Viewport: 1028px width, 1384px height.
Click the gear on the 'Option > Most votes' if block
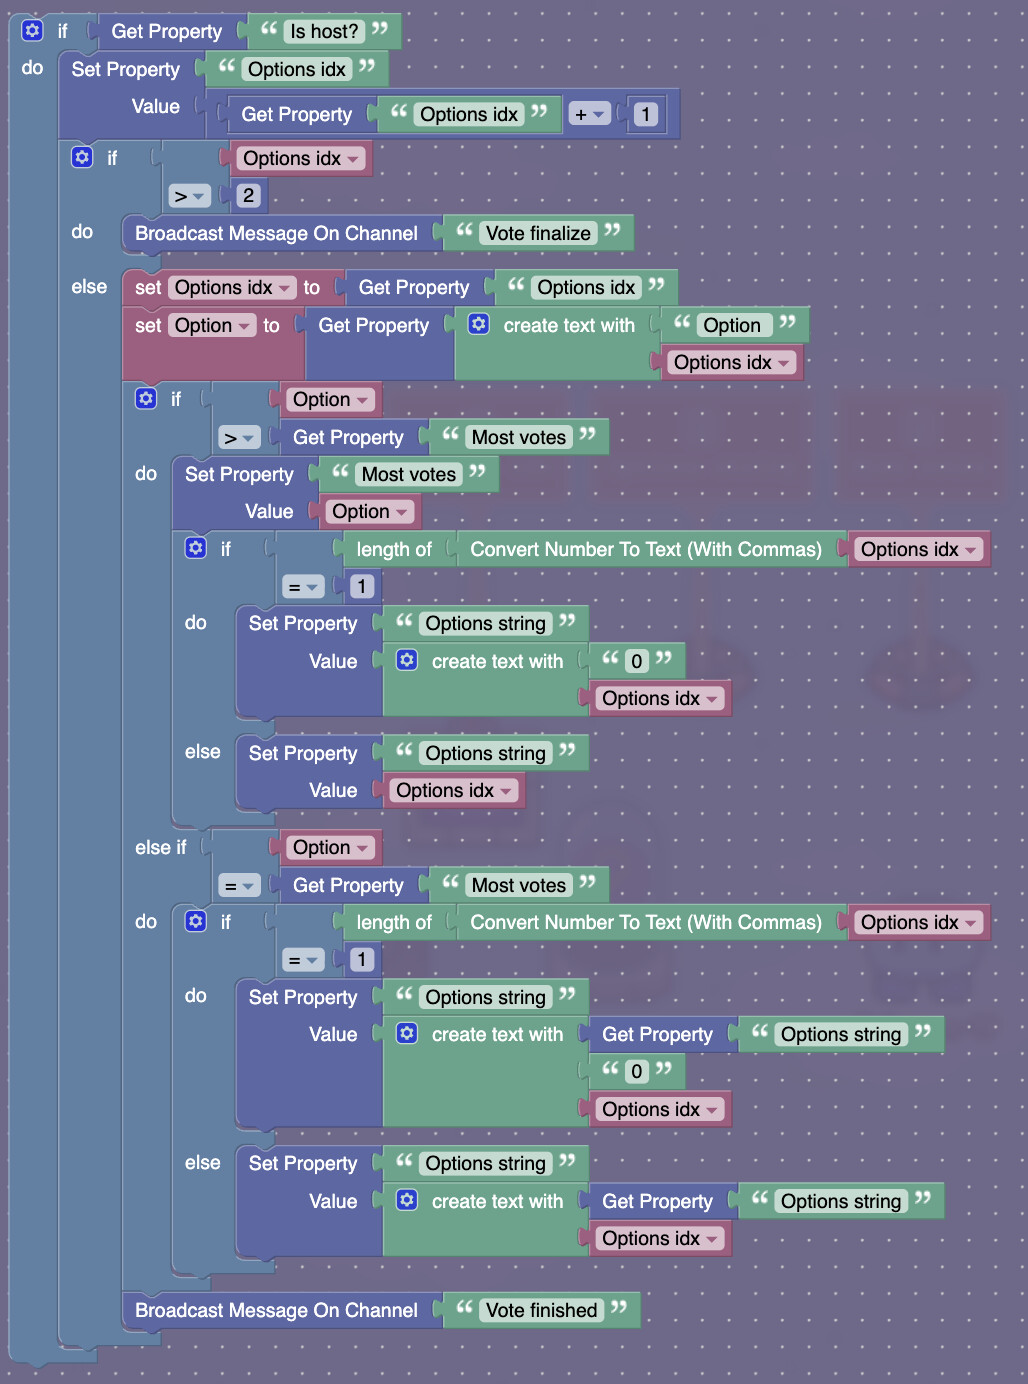coord(146,398)
